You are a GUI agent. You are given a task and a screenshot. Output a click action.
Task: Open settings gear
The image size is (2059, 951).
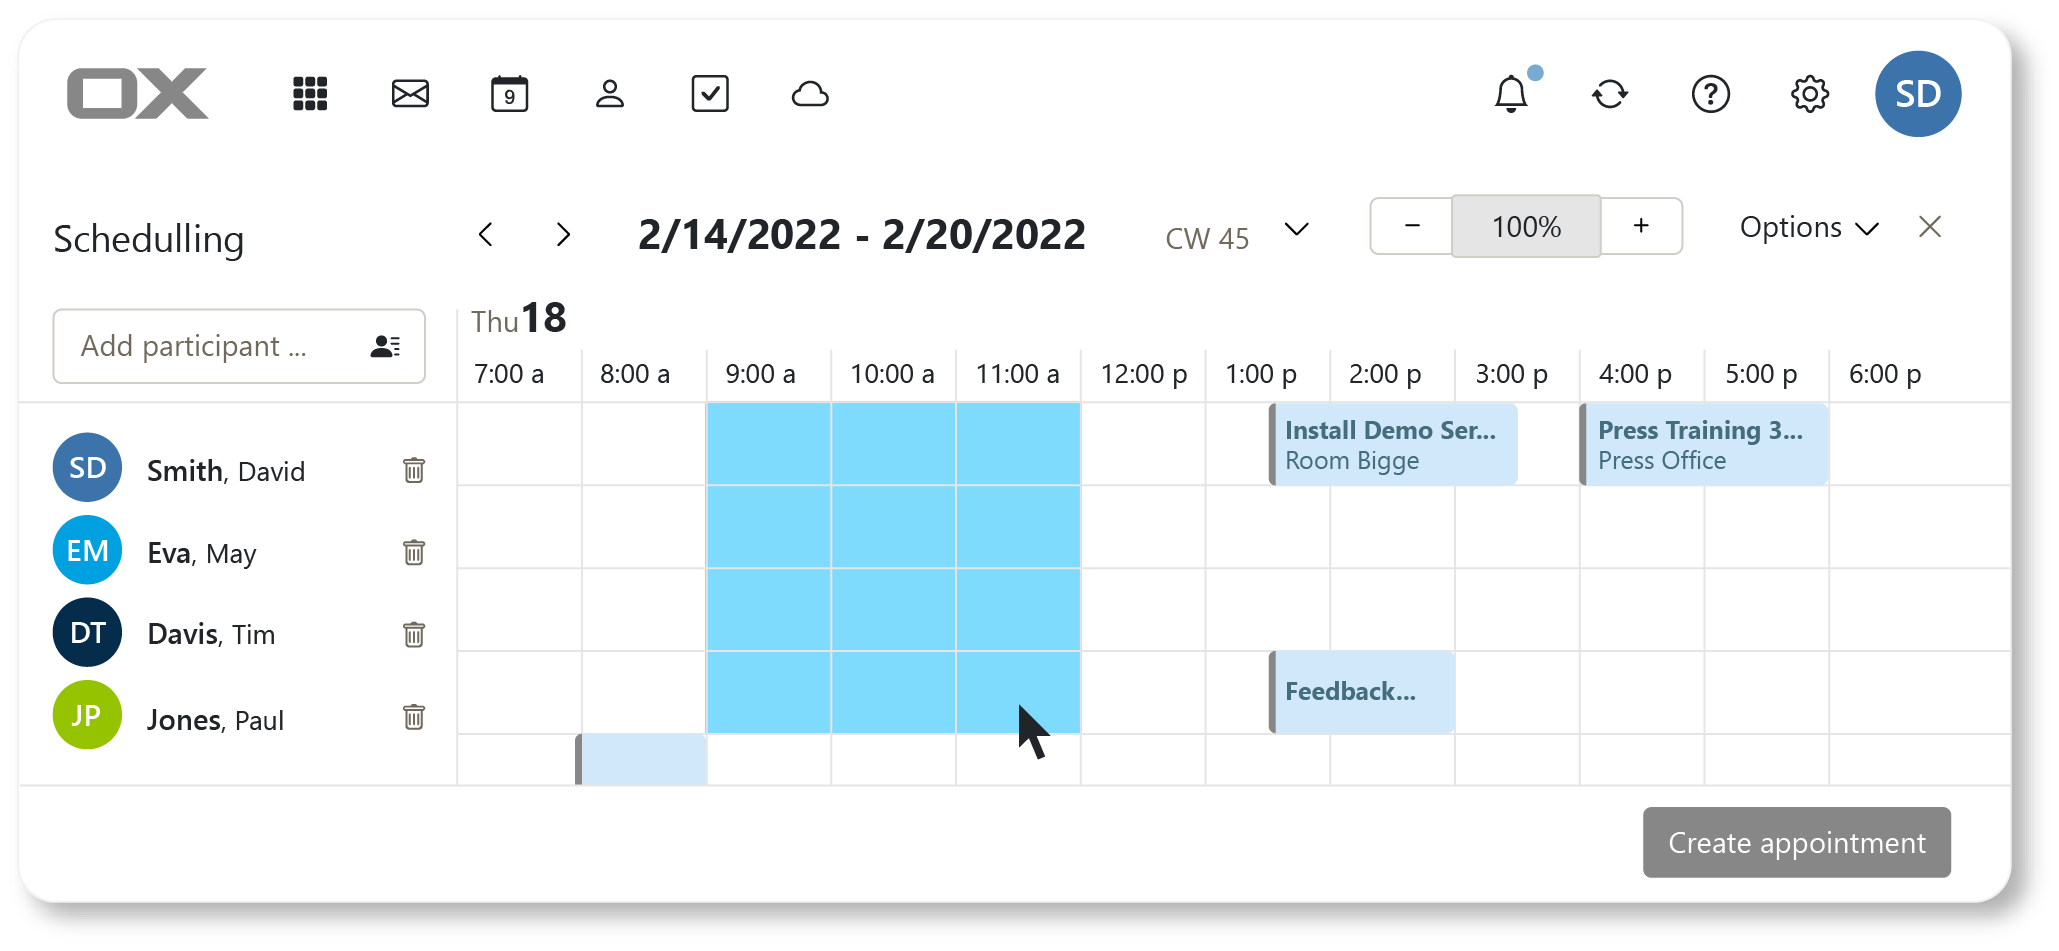click(1810, 94)
